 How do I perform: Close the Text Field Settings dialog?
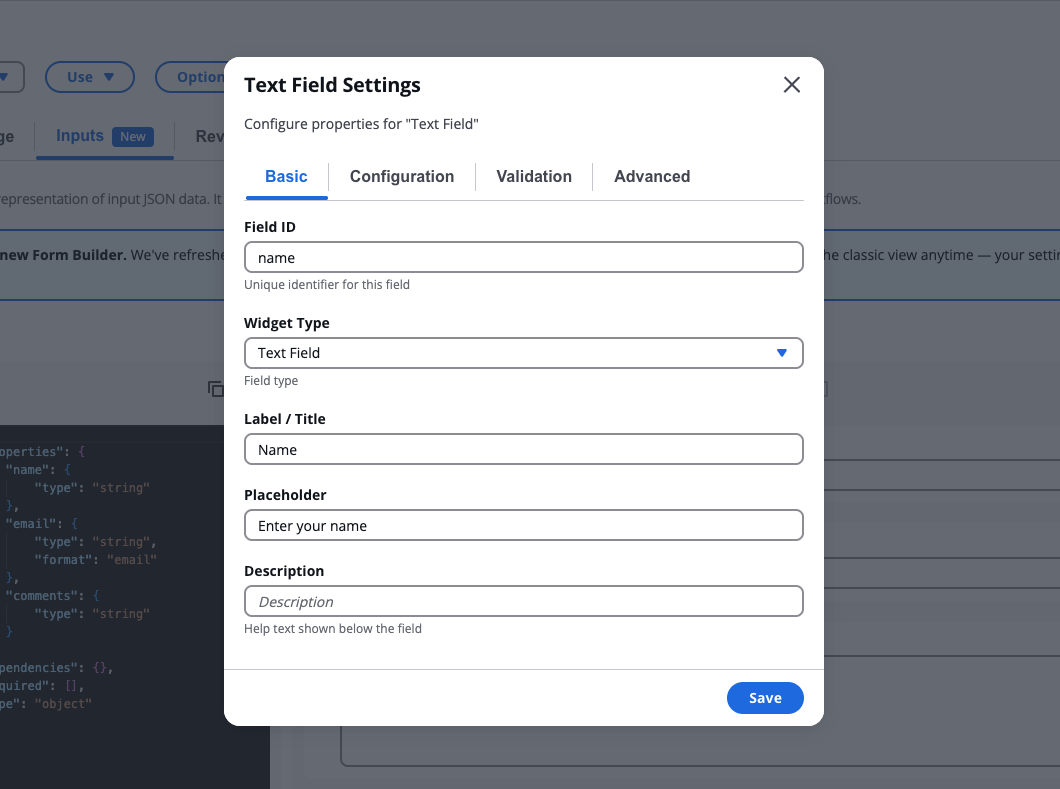791,85
